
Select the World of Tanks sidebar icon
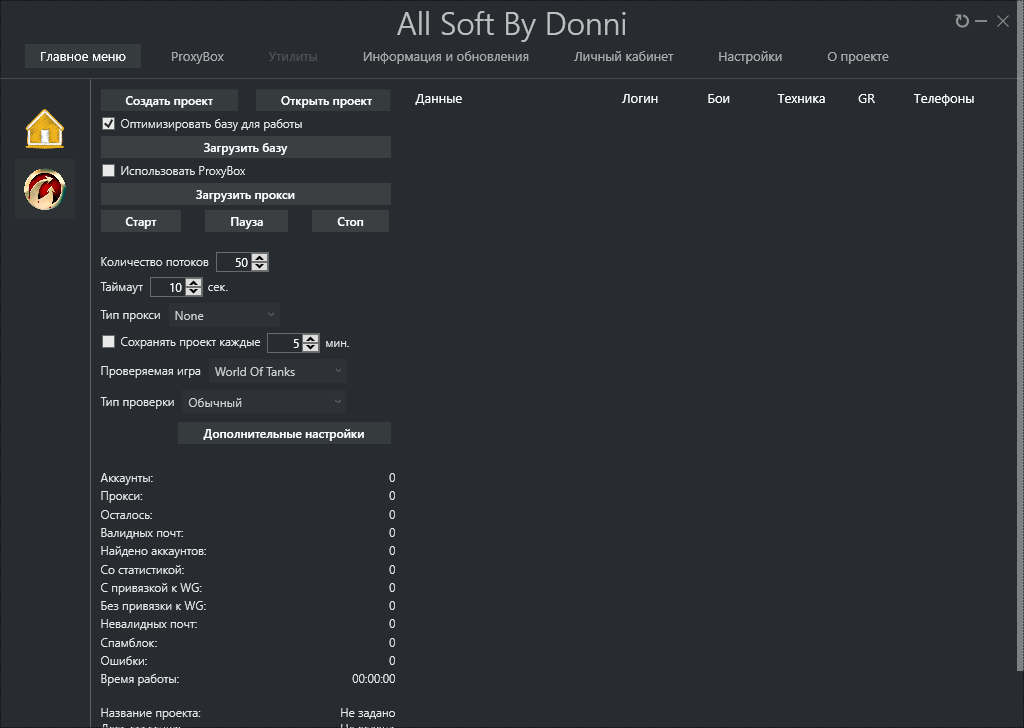pyautogui.click(x=45, y=189)
